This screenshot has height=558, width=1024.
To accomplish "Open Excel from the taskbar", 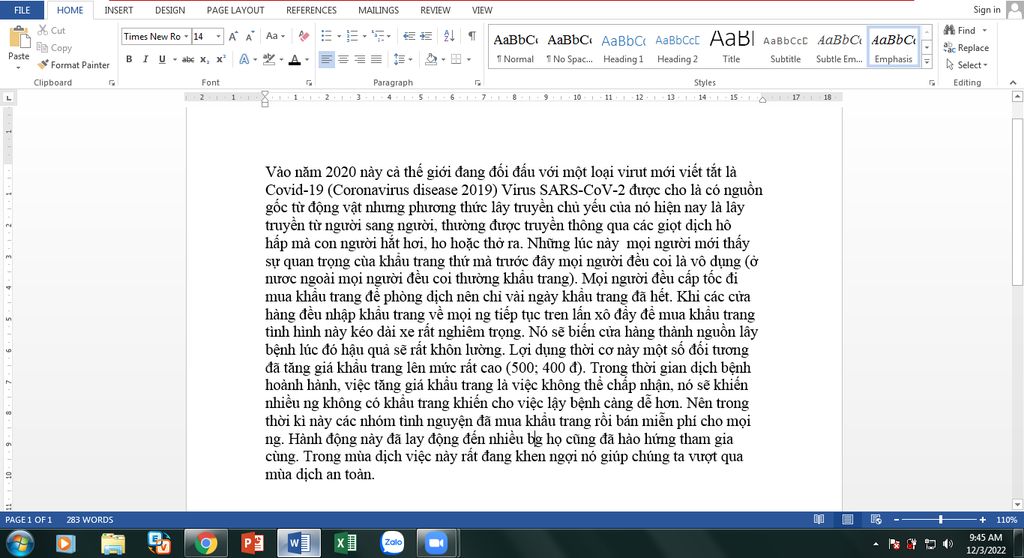I will coord(345,543).
